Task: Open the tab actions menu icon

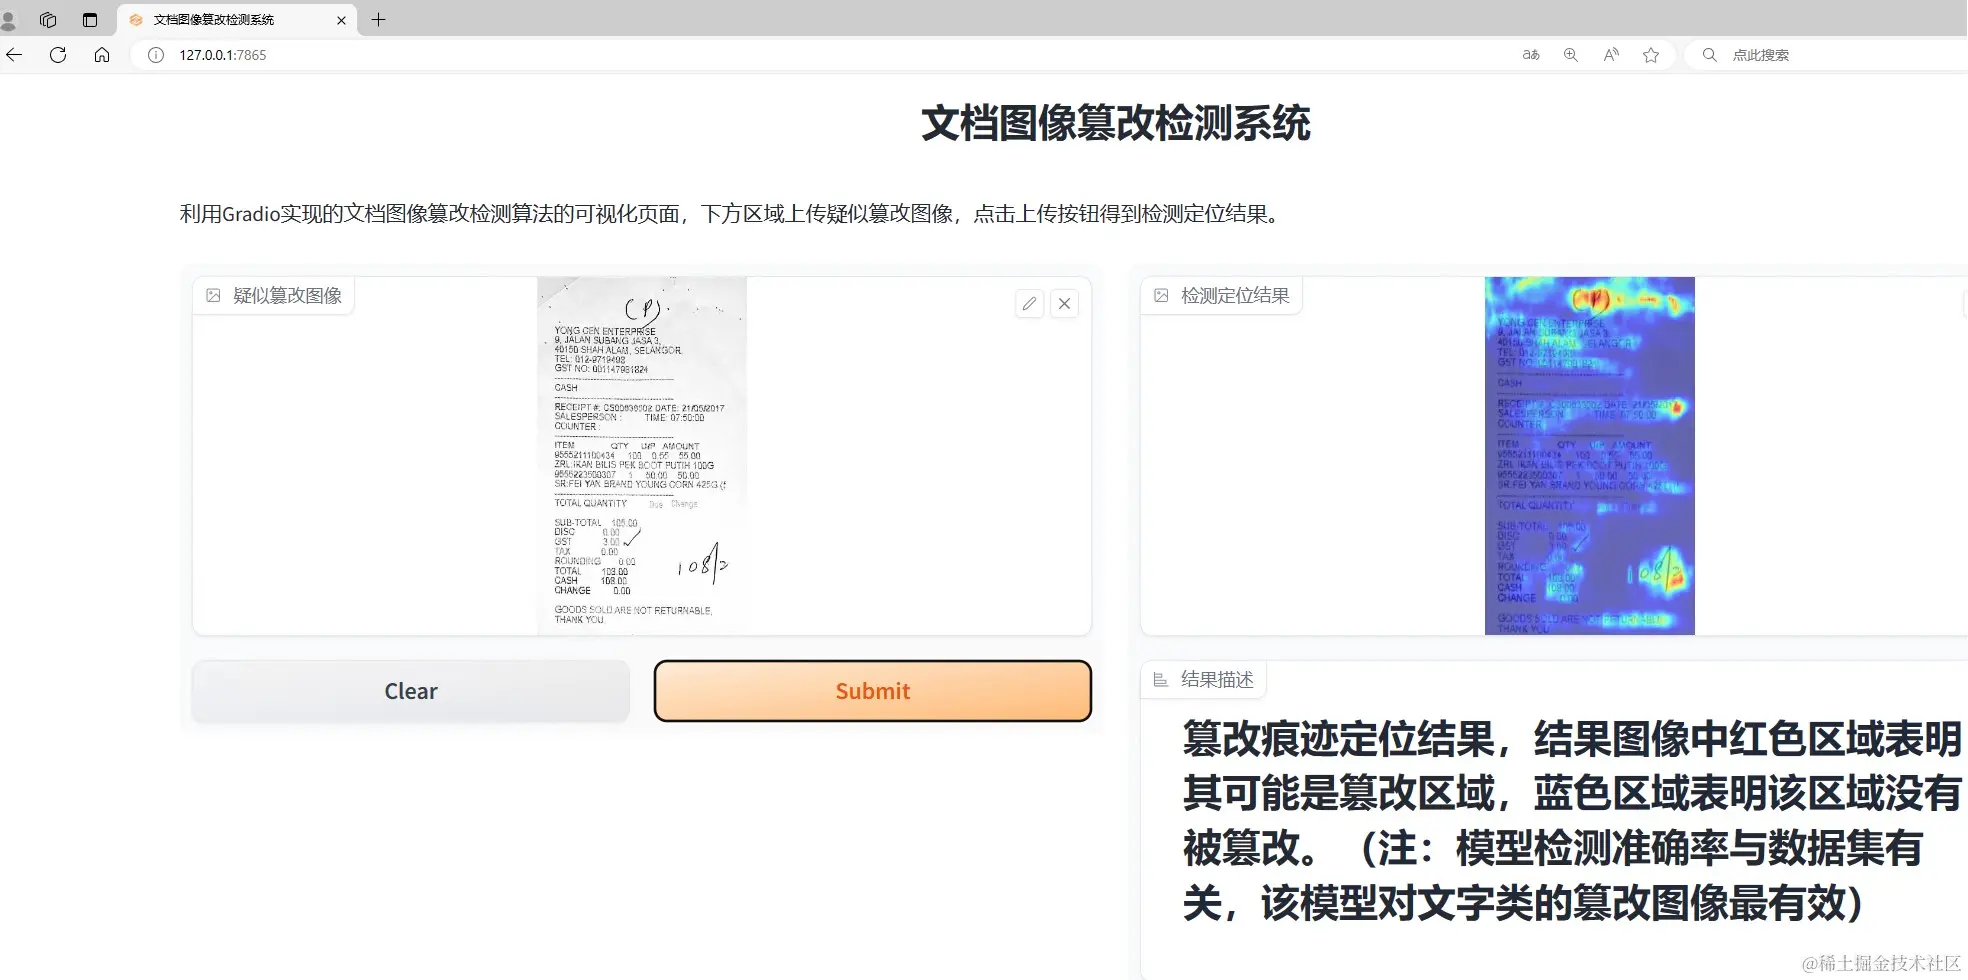Action: 90,20
